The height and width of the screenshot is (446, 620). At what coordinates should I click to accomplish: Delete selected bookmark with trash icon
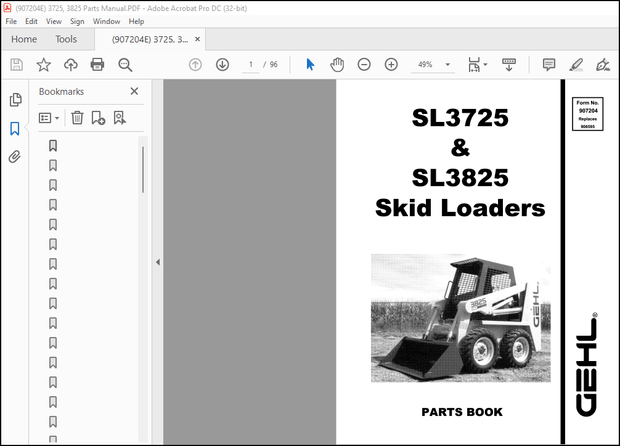[x=77, y=118]
